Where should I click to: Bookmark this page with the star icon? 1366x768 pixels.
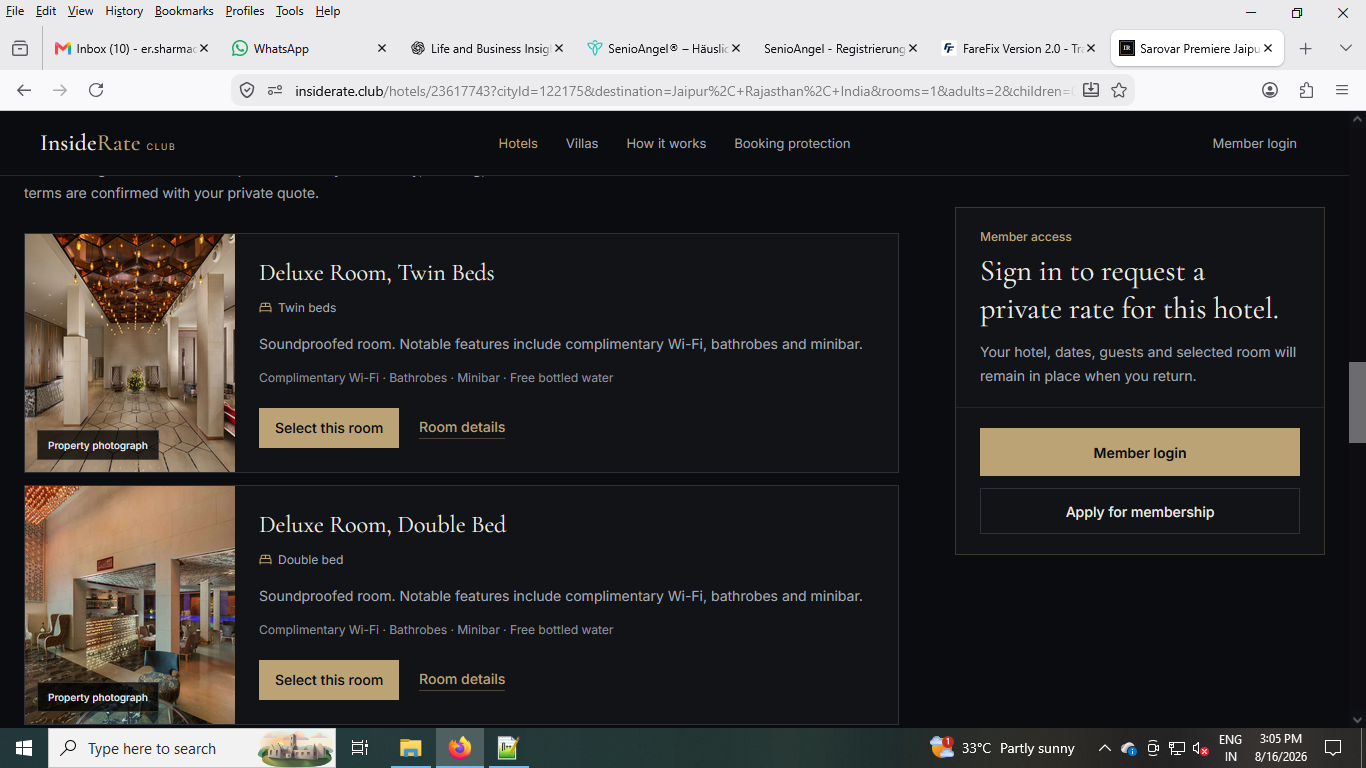coord(1119,90)
